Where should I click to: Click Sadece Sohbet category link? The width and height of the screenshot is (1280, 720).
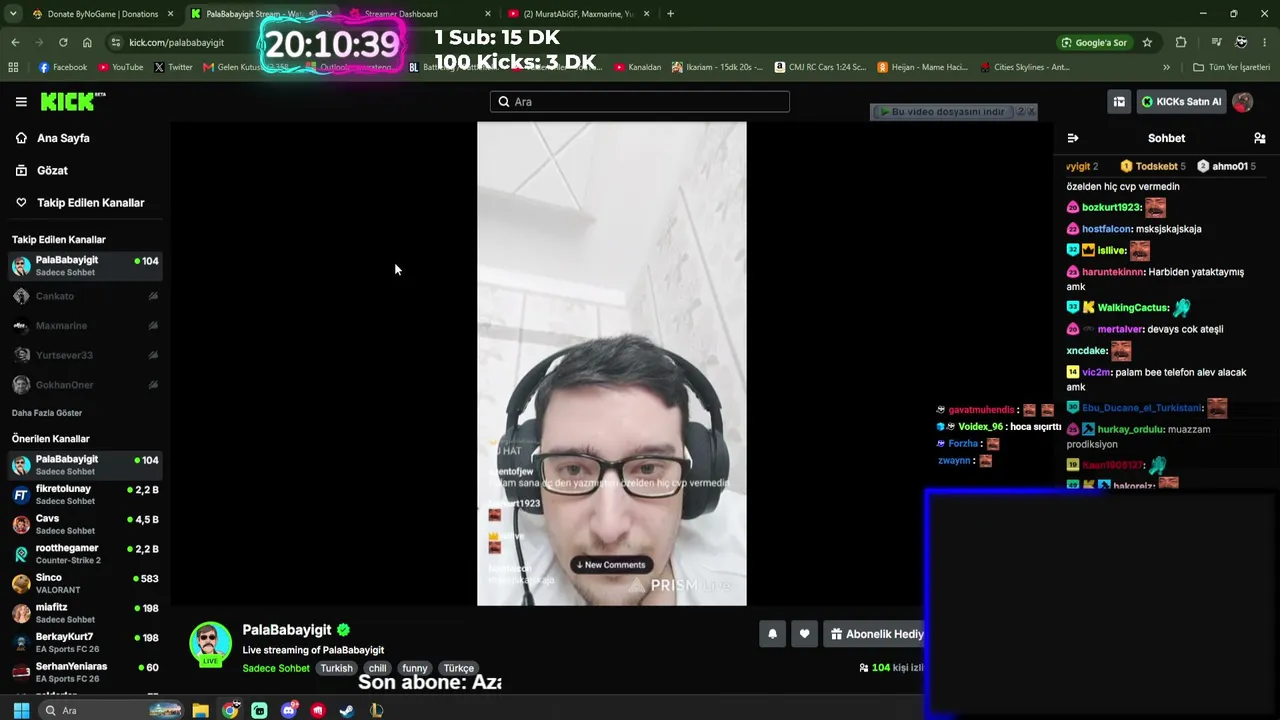pyautogui.click(x=276, y=668)
